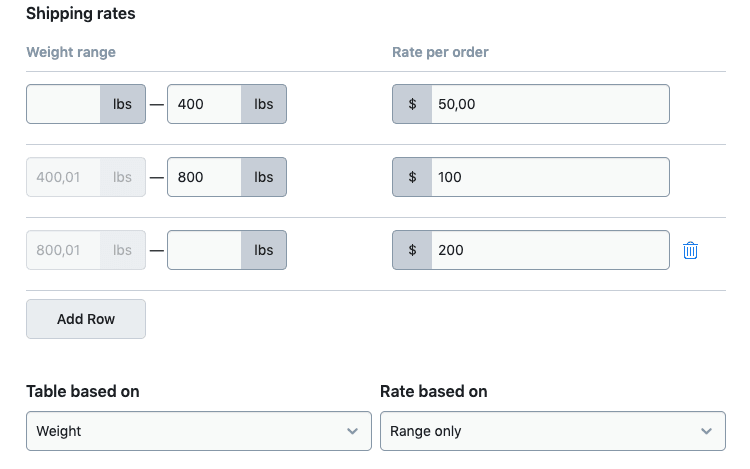Click the dollar sign beside the 100 rate
Viewport: 750px width, 469px height.
tap(412, 177)
